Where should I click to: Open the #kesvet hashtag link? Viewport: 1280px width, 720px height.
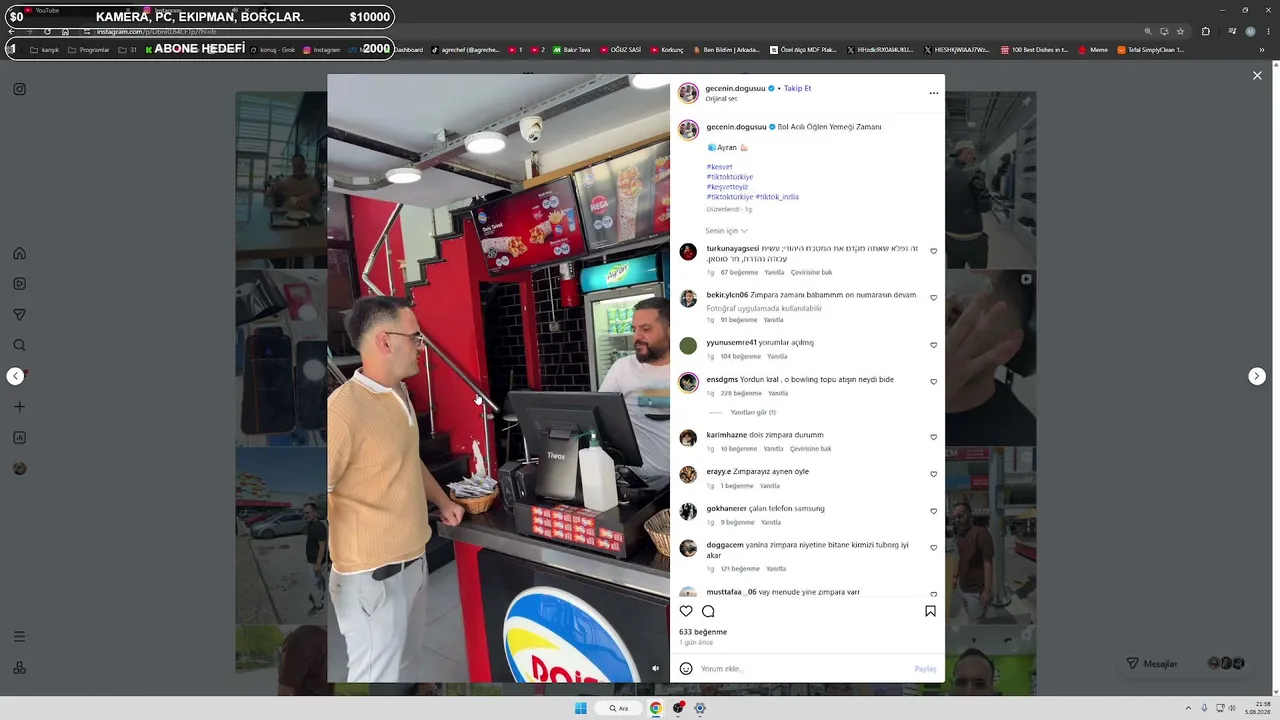pyautogui.click(x=719, y=167)
